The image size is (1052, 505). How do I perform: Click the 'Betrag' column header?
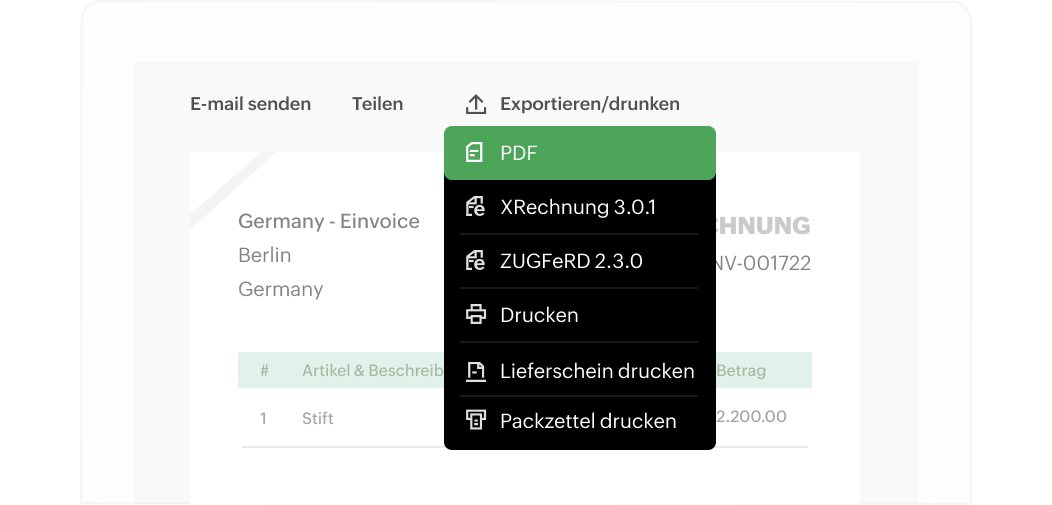pos(741,370)
